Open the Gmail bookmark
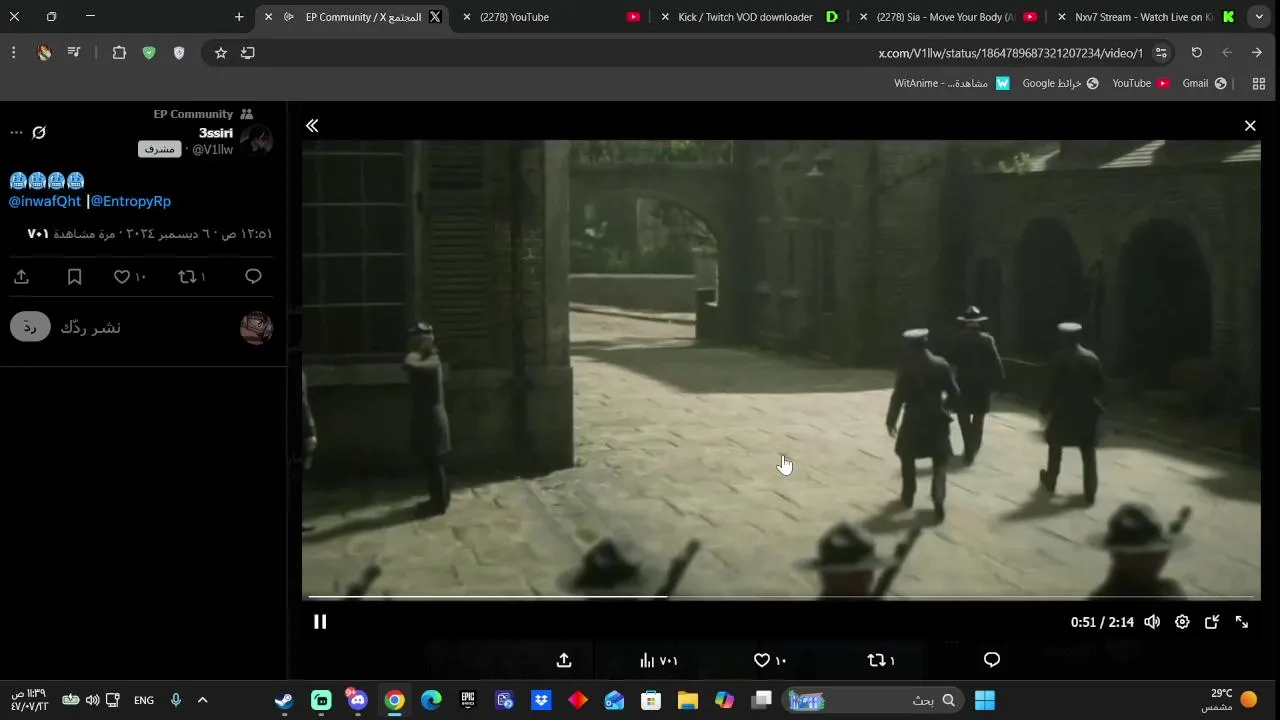This screenshot has height=720, width=1280. (x=1204, y=84)
